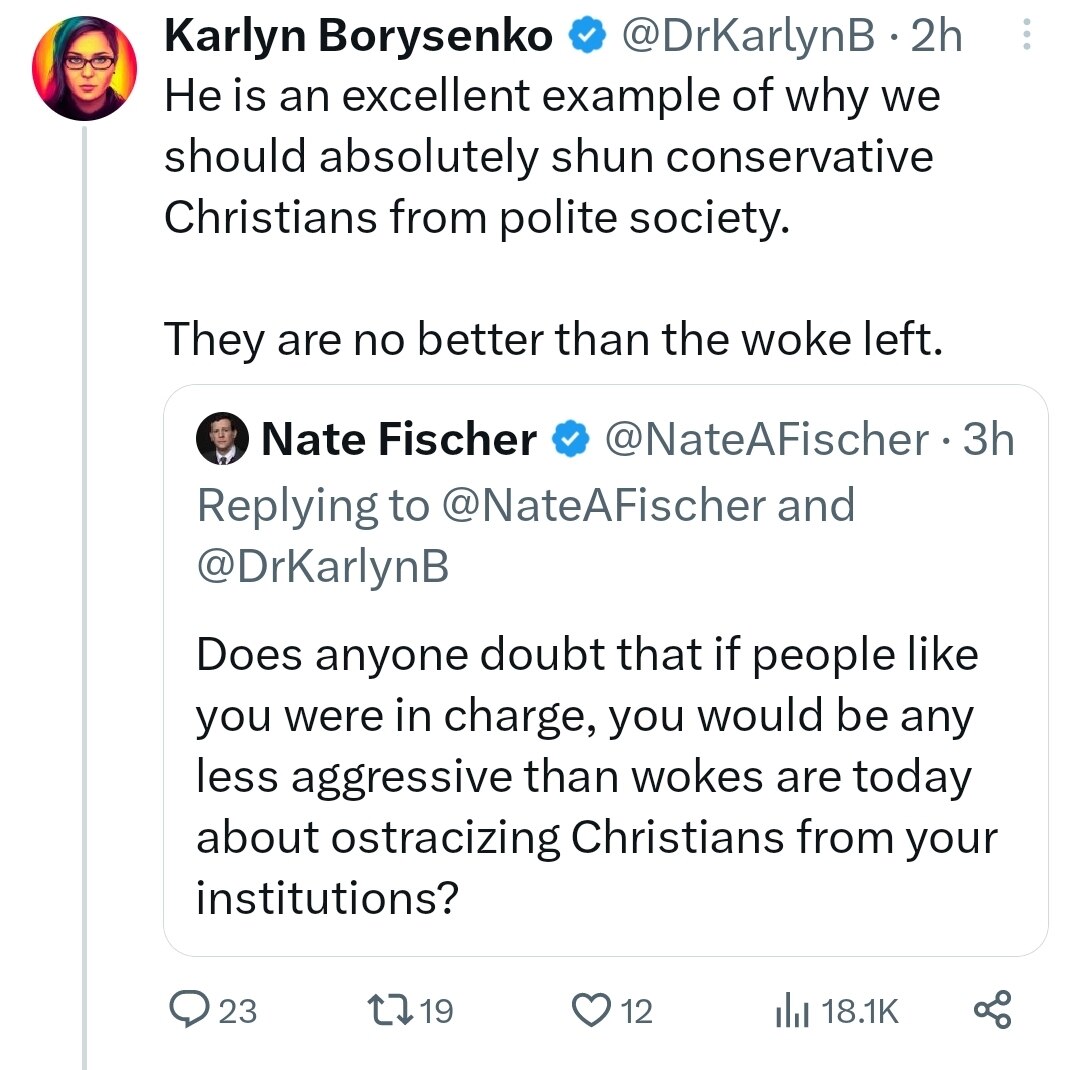
Task: Click the view analytics bars icon
Action: (x=793, y=1012)
